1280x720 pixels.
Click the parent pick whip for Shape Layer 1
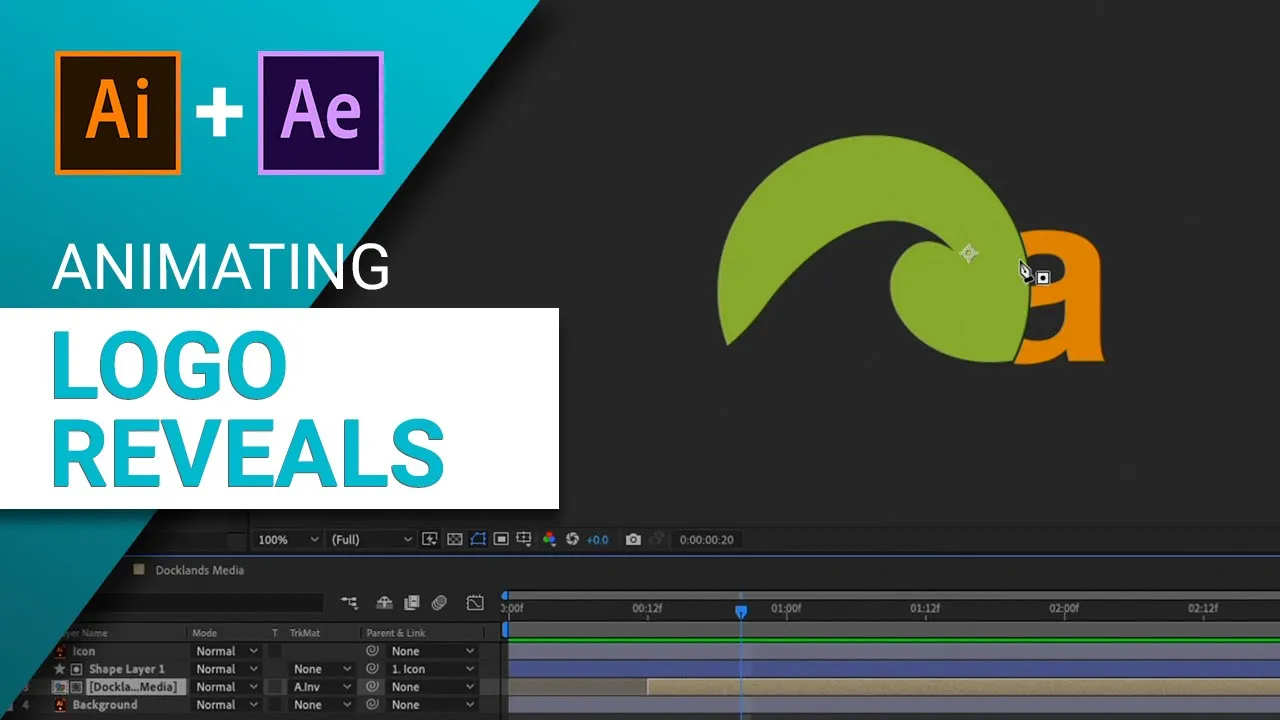[372, 669]
